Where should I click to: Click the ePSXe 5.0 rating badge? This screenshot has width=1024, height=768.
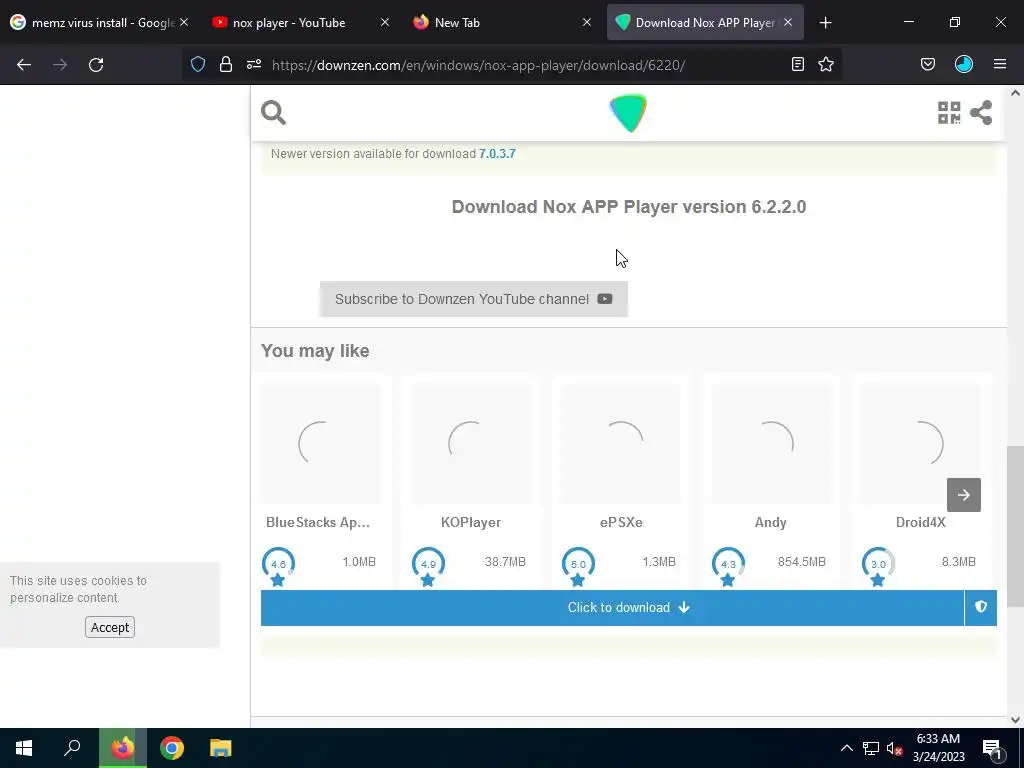[x=578, y=567]
